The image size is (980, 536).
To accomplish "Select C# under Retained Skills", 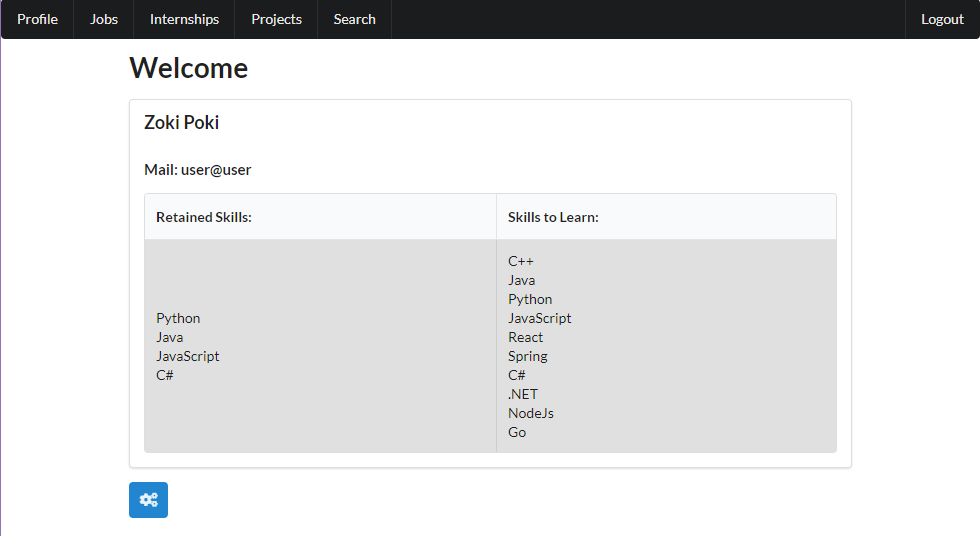I will tap(165, 375).
